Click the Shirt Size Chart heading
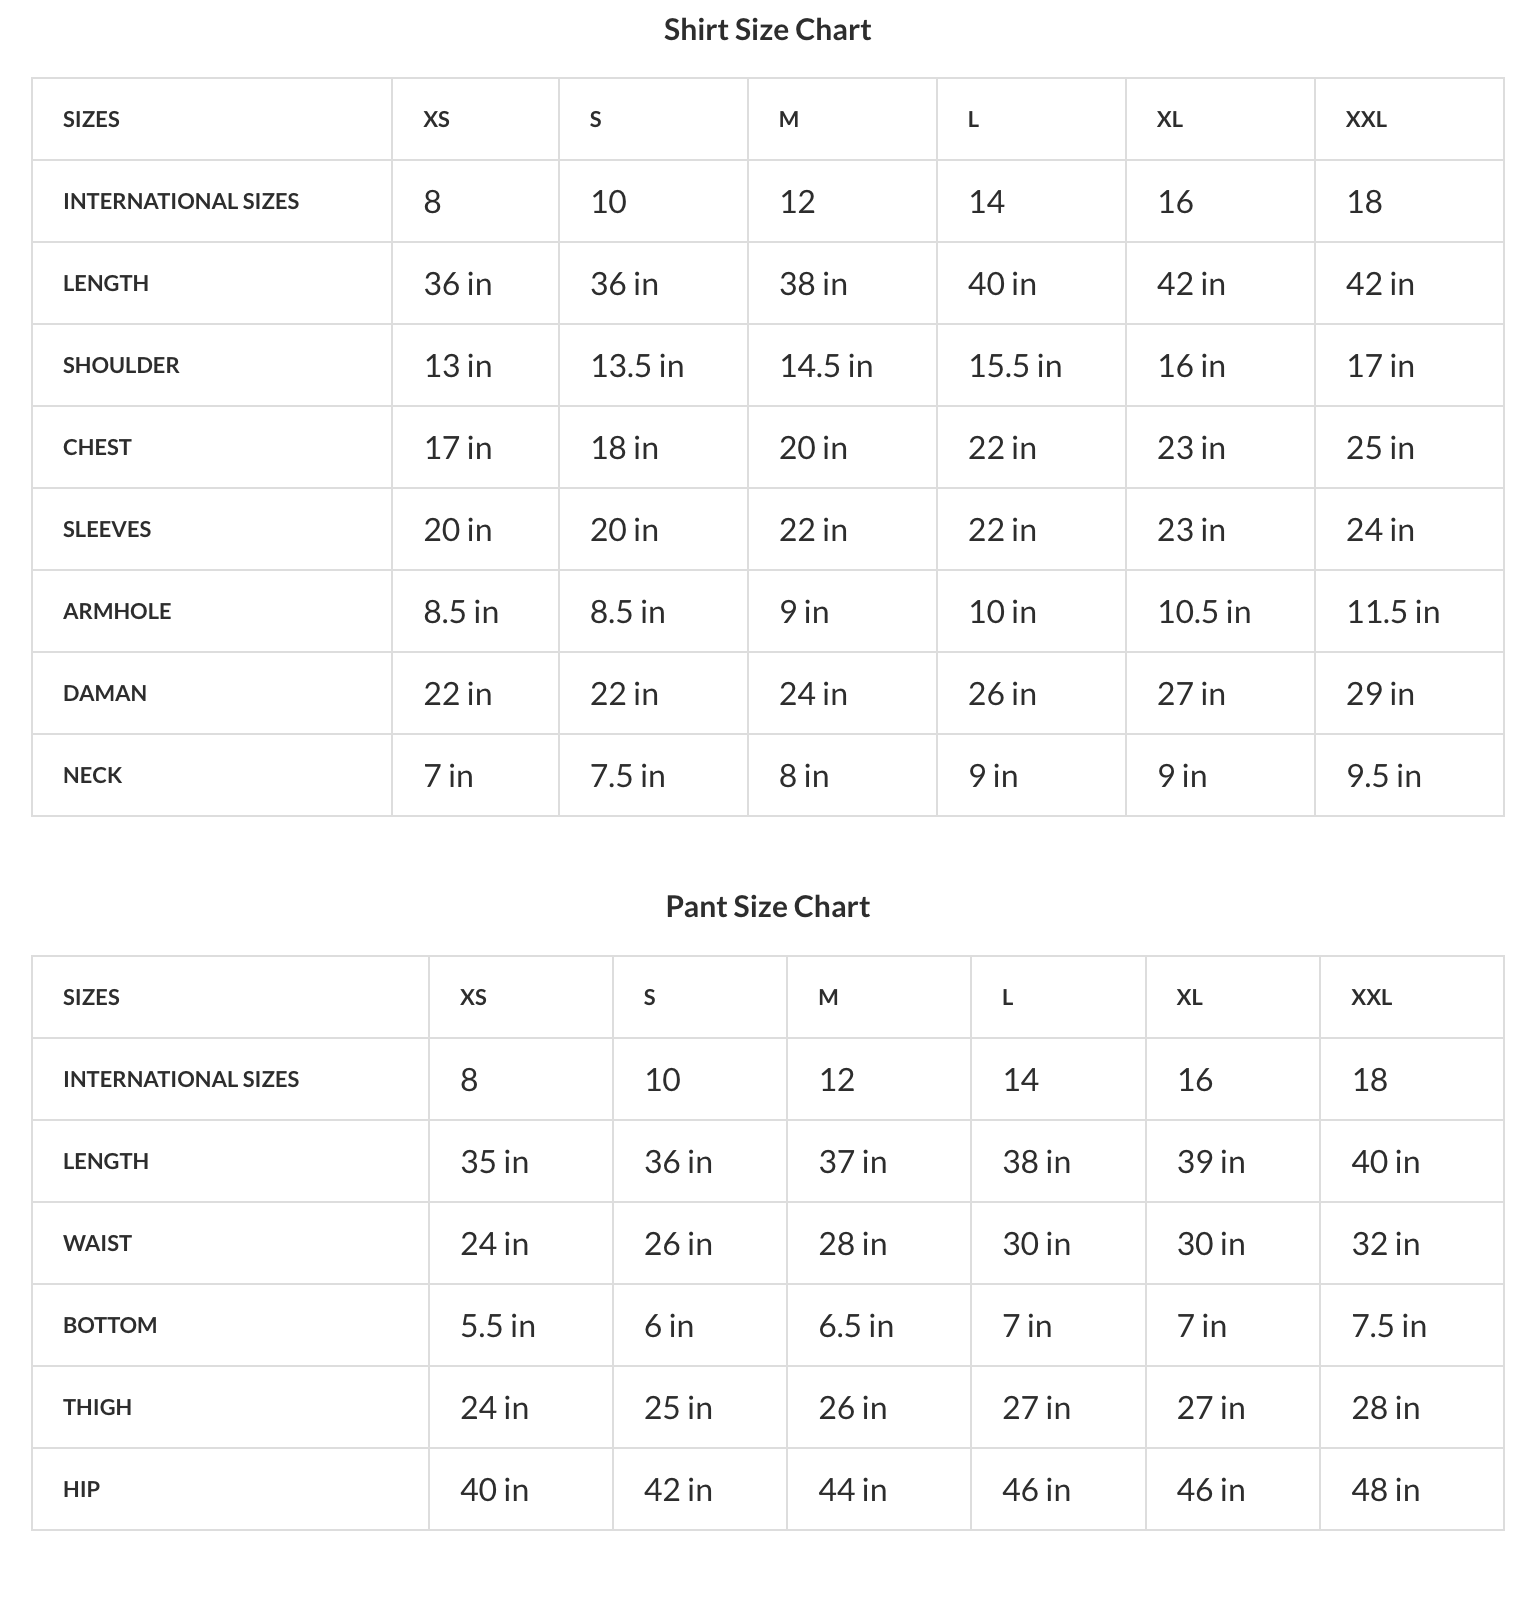This screenshot has width=1538, height=1604. coord(767,30)
